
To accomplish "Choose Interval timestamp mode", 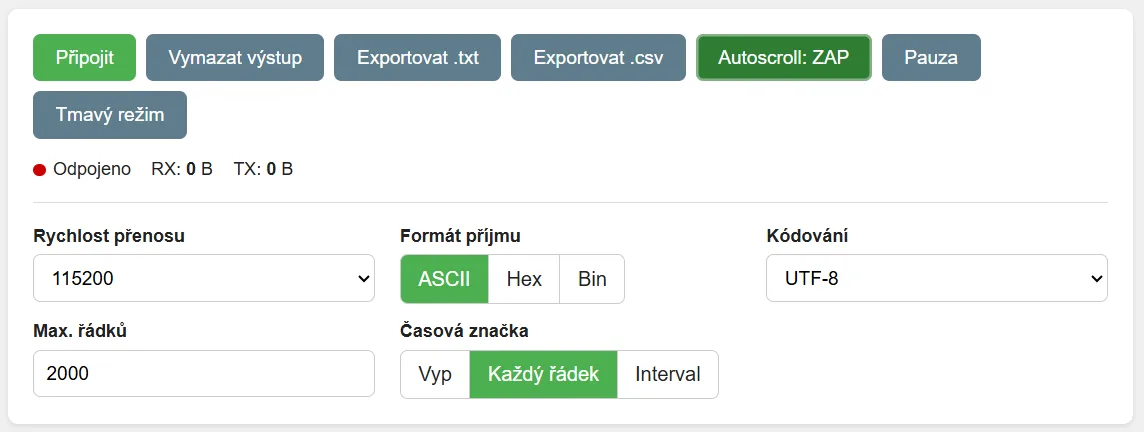I will click(668, 374).
